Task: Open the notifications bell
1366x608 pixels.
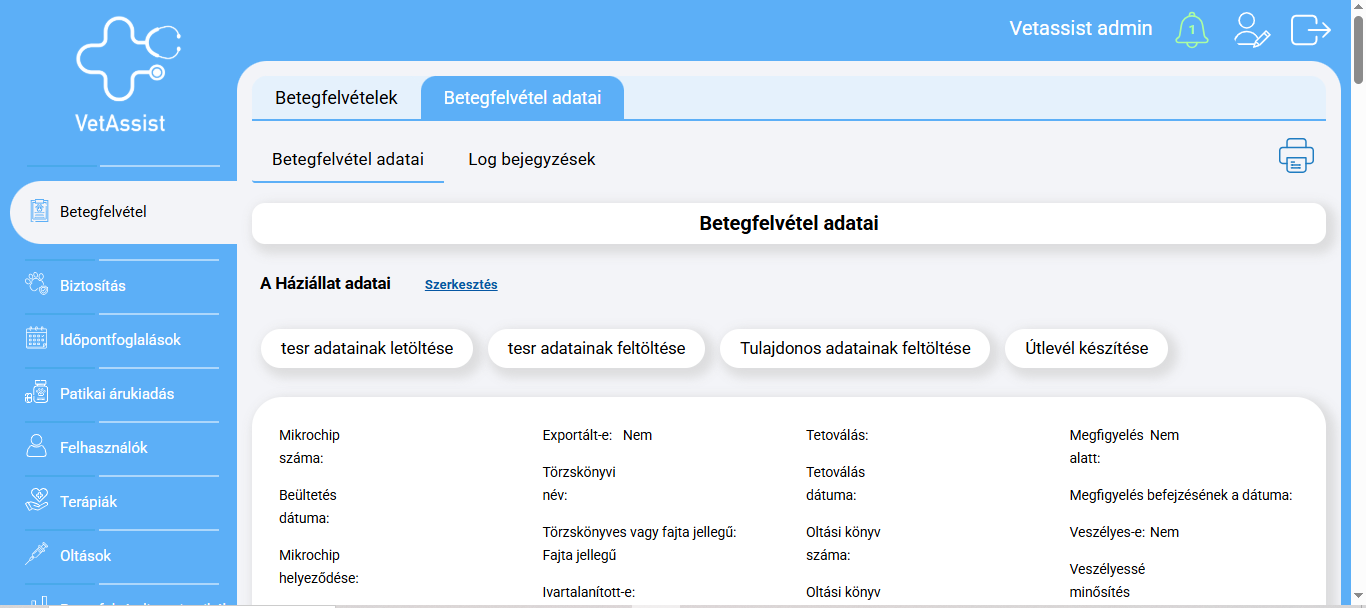Action: pos(1191,29)
